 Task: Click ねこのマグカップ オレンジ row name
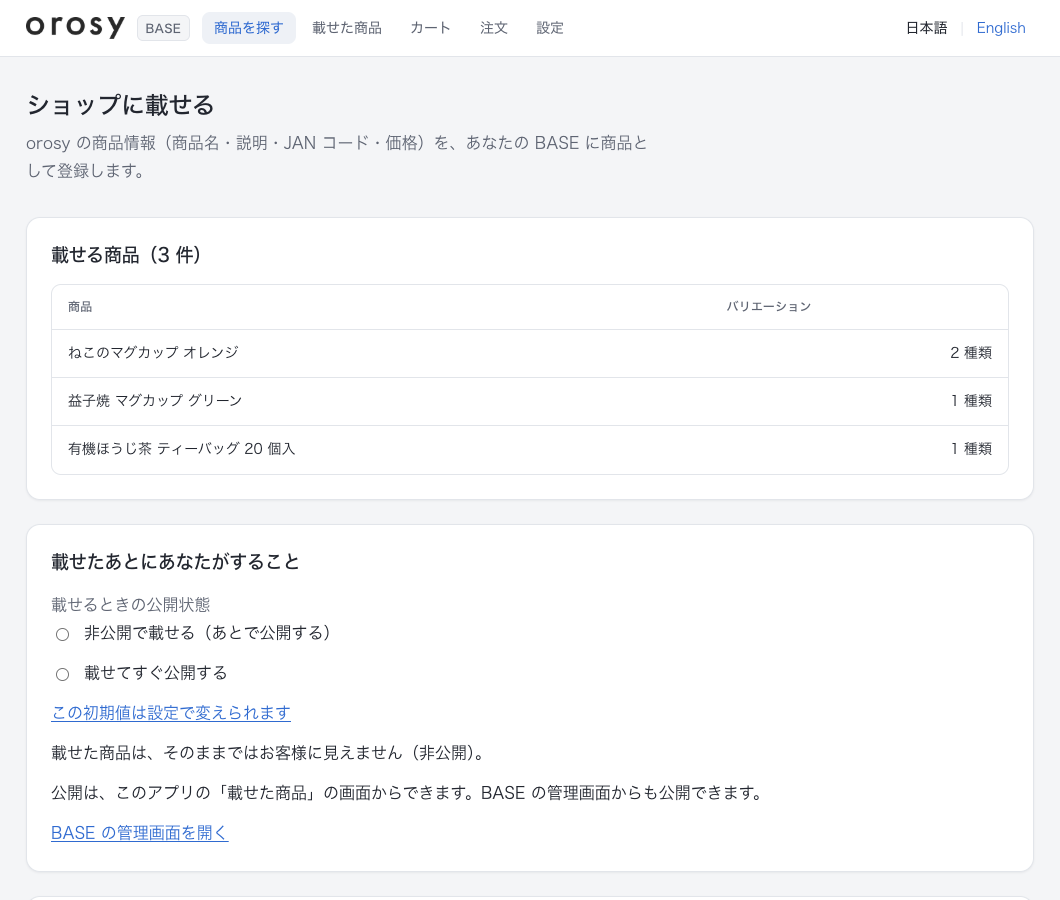[x=153, y=352]
